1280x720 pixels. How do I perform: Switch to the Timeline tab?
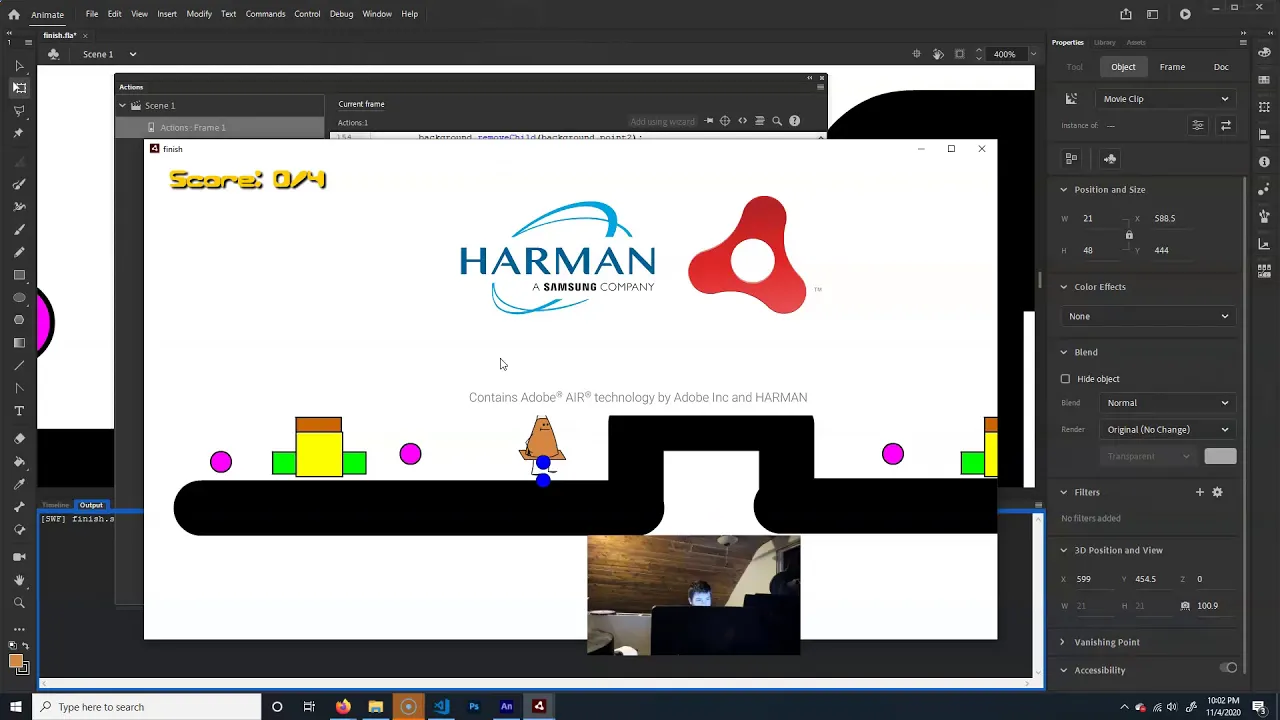coord(56,505)
